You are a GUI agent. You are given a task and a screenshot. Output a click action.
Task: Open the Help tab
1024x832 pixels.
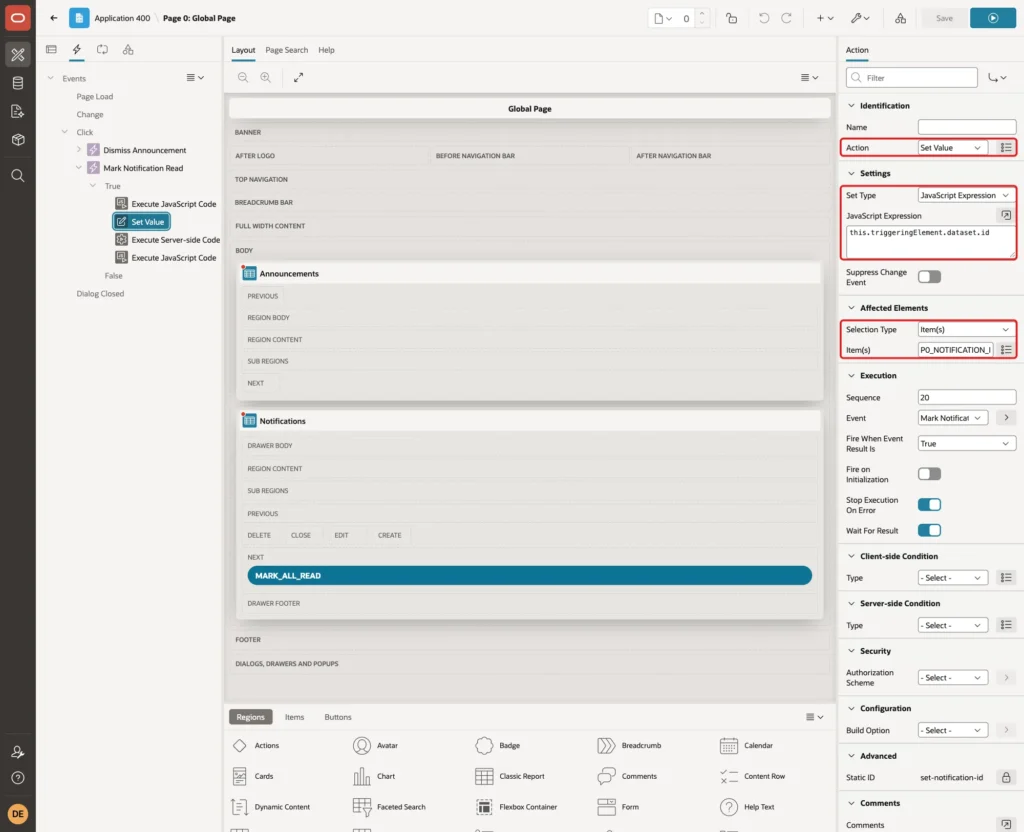(x=327, y=50)
